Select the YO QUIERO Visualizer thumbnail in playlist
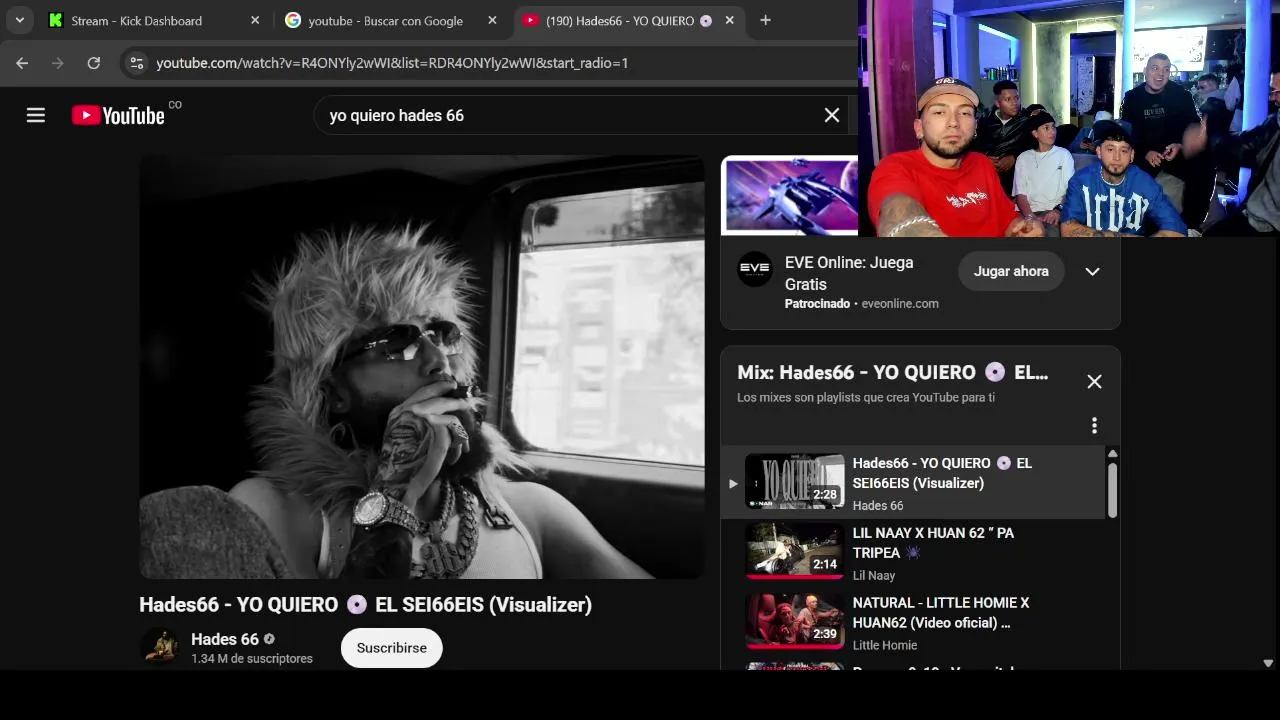This screenshot has height=720, width=1280. (794, 481)
